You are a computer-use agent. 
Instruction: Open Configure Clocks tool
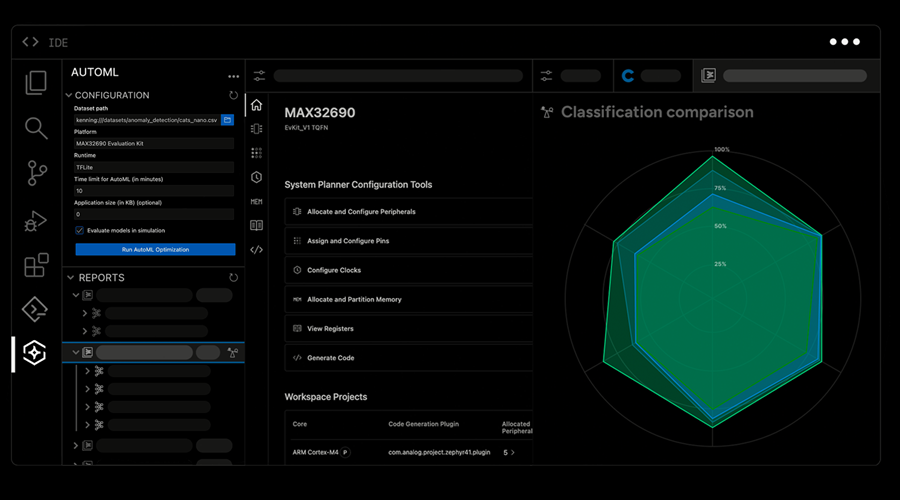coord(409,270)
